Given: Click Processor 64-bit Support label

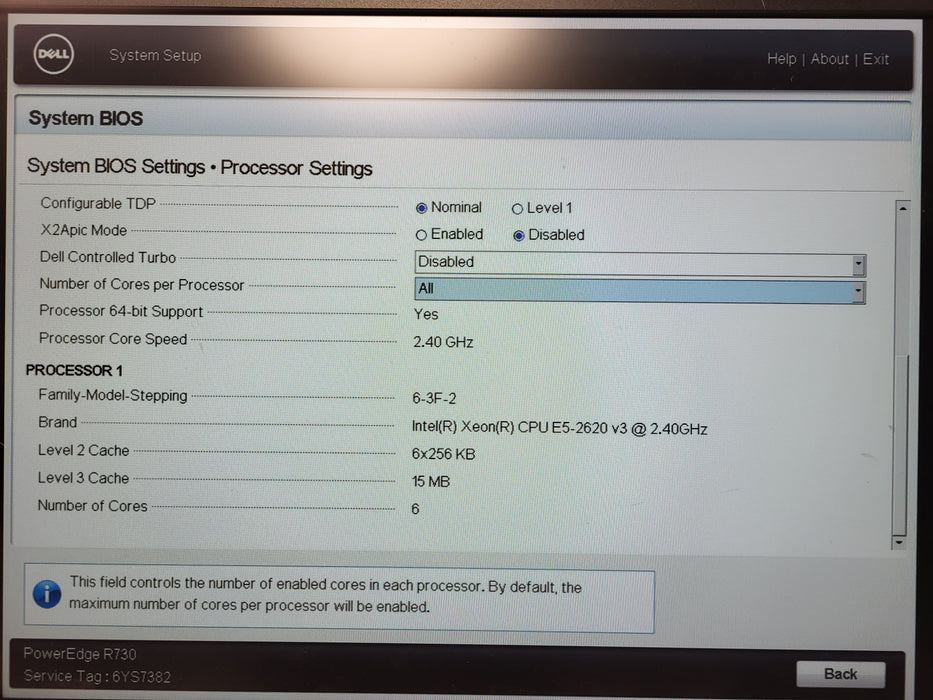Looking at the screenshot, I should pyautogui.click(x=121, y=311).
